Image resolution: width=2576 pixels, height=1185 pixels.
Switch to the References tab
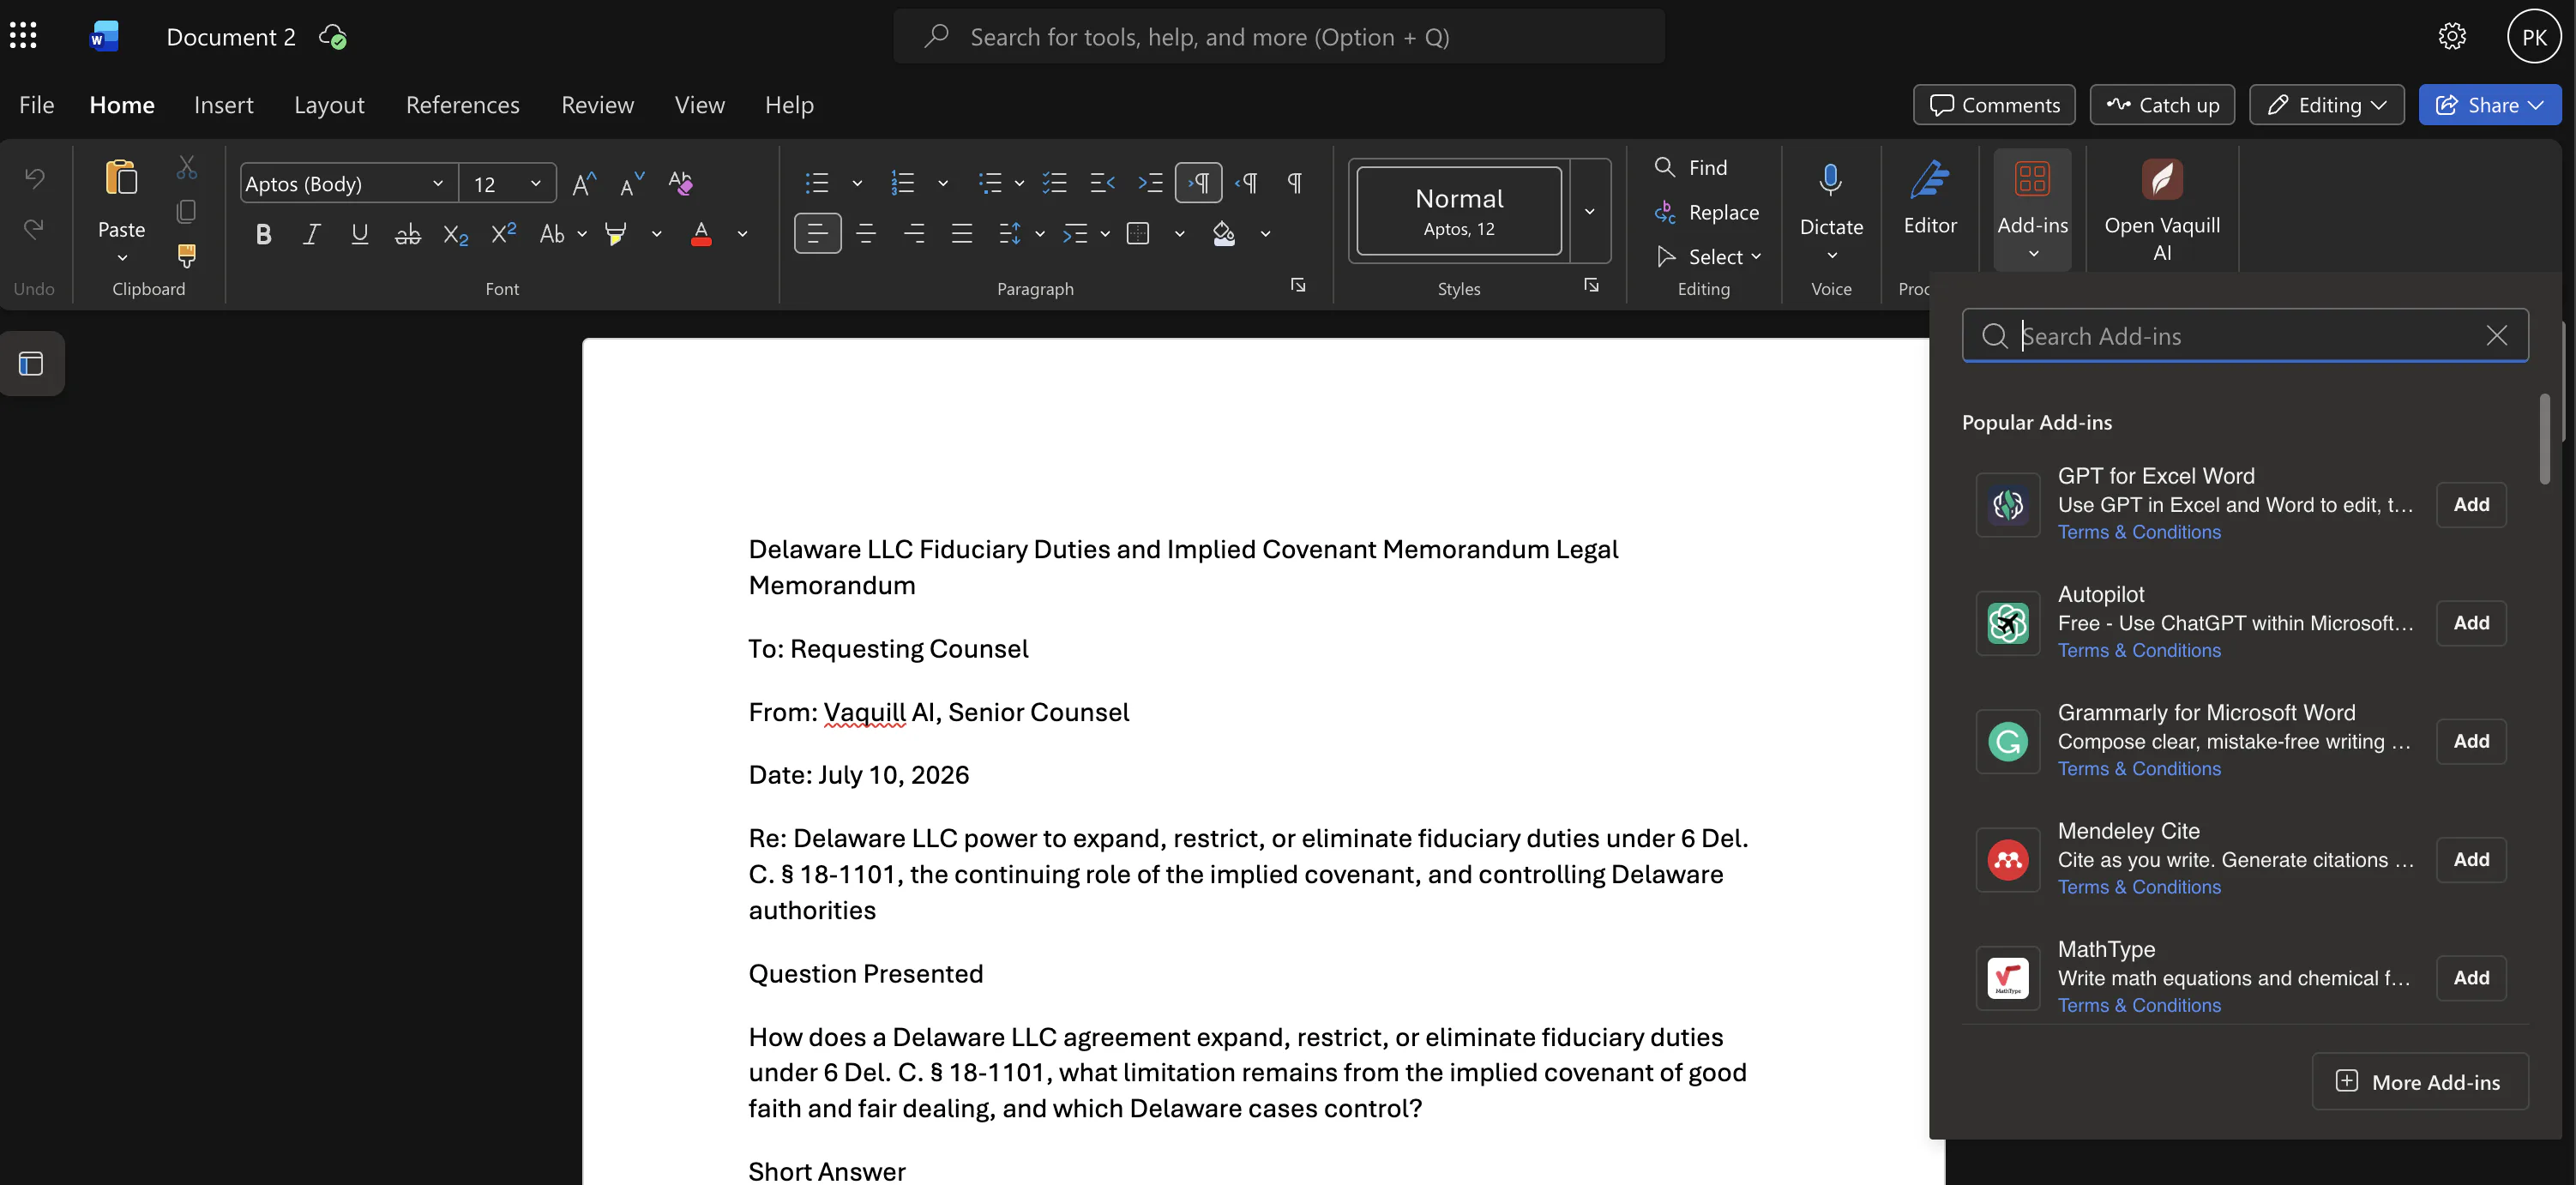(x=463, y=105)
